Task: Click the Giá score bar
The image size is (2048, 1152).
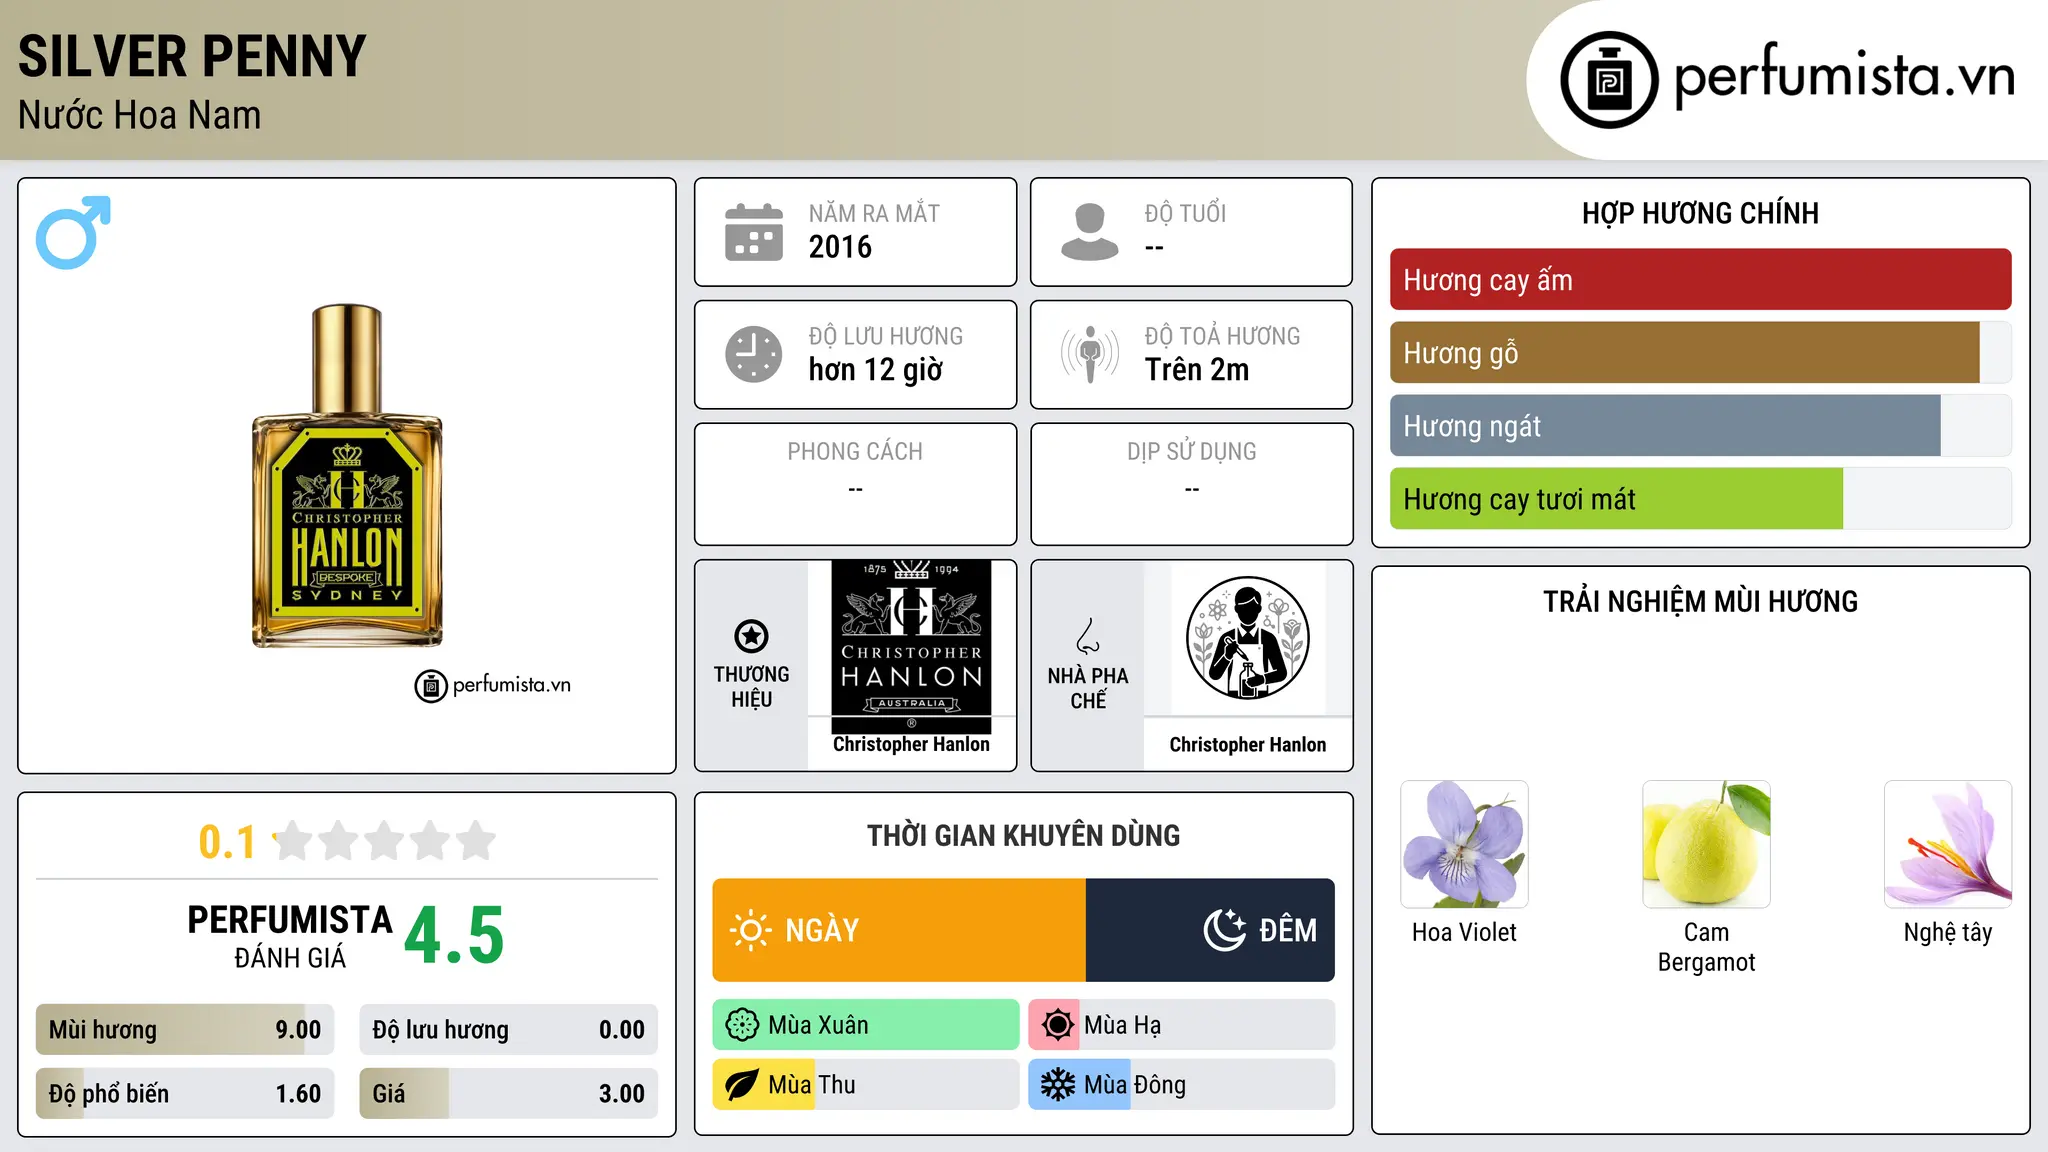Action: 508,1094
